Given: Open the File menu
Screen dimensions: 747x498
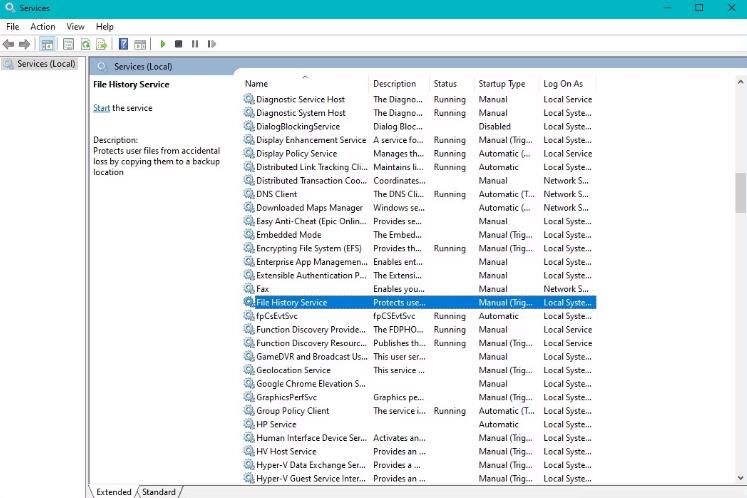Looking at the screenshot, I should click(x=13, y=27).
